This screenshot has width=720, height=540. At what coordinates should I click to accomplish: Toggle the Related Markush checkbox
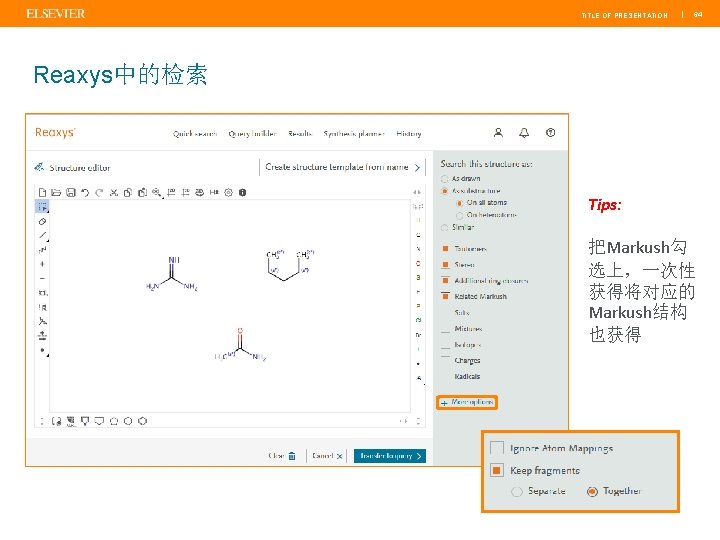[x=445, y=296]
